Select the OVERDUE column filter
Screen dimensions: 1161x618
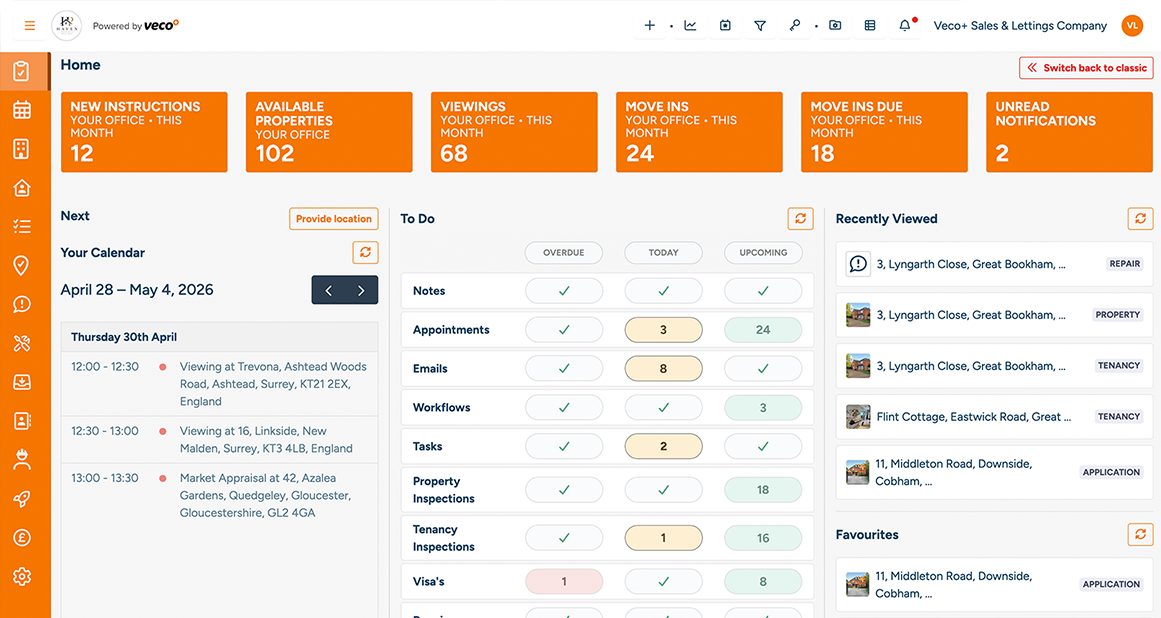[x=563, y=252]
